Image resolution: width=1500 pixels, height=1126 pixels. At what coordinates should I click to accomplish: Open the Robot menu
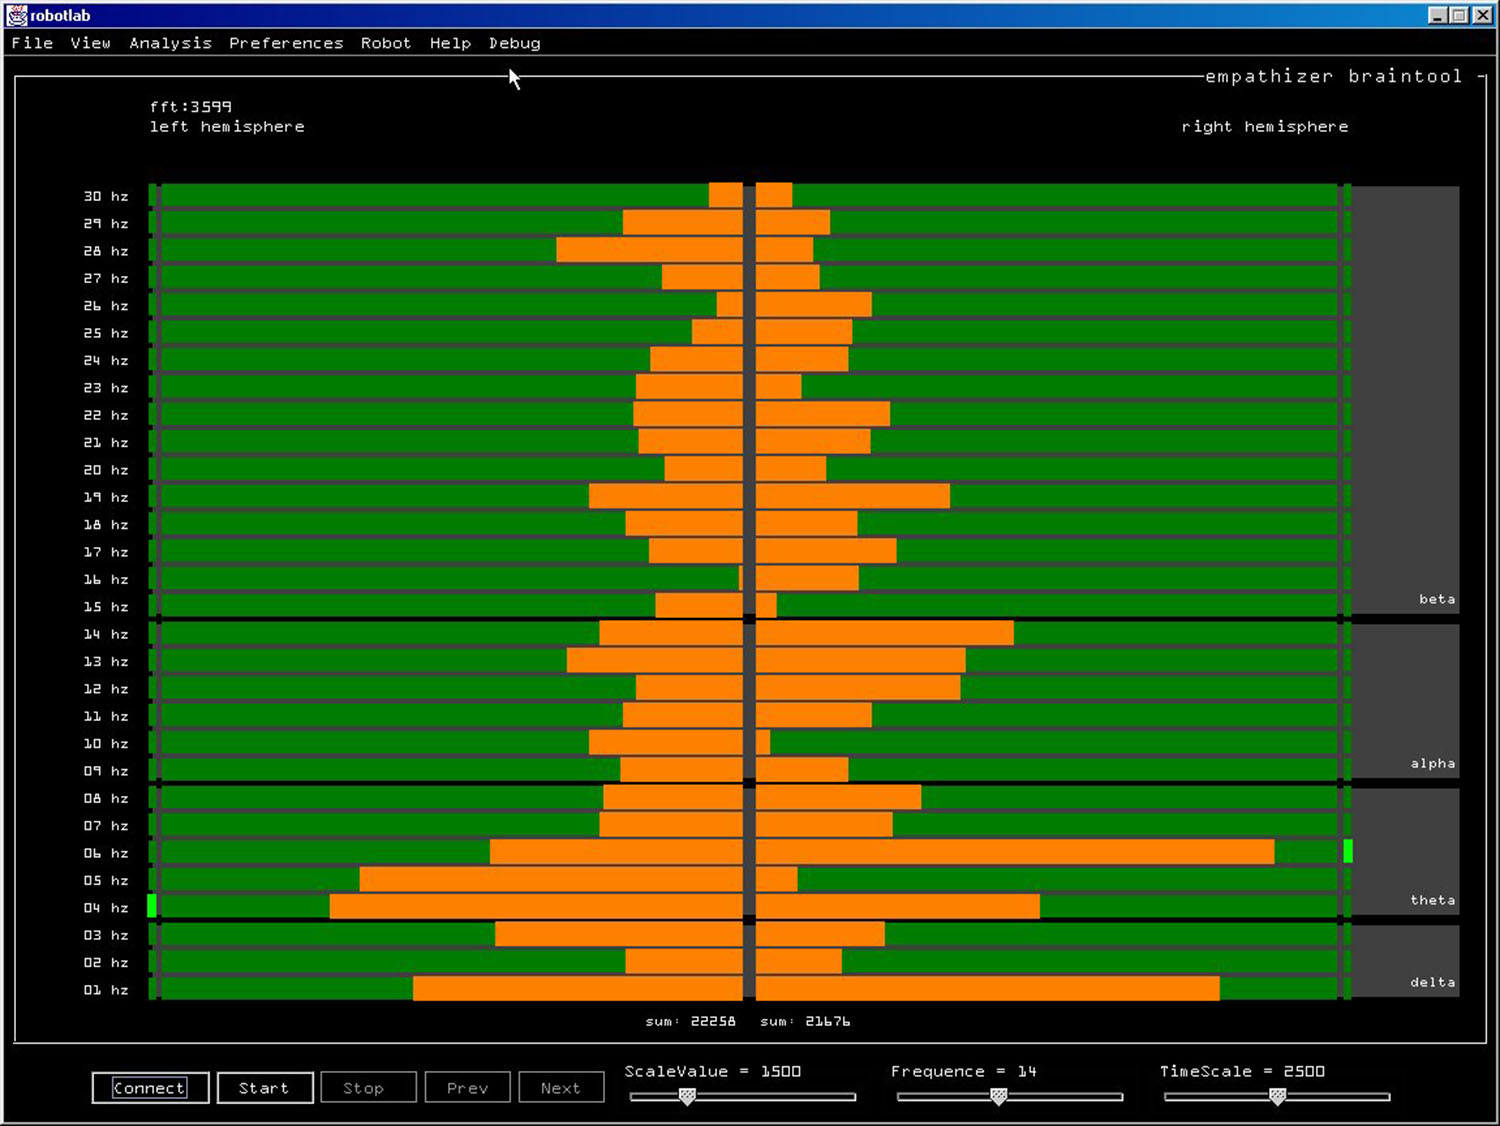[x=386, y=43]
